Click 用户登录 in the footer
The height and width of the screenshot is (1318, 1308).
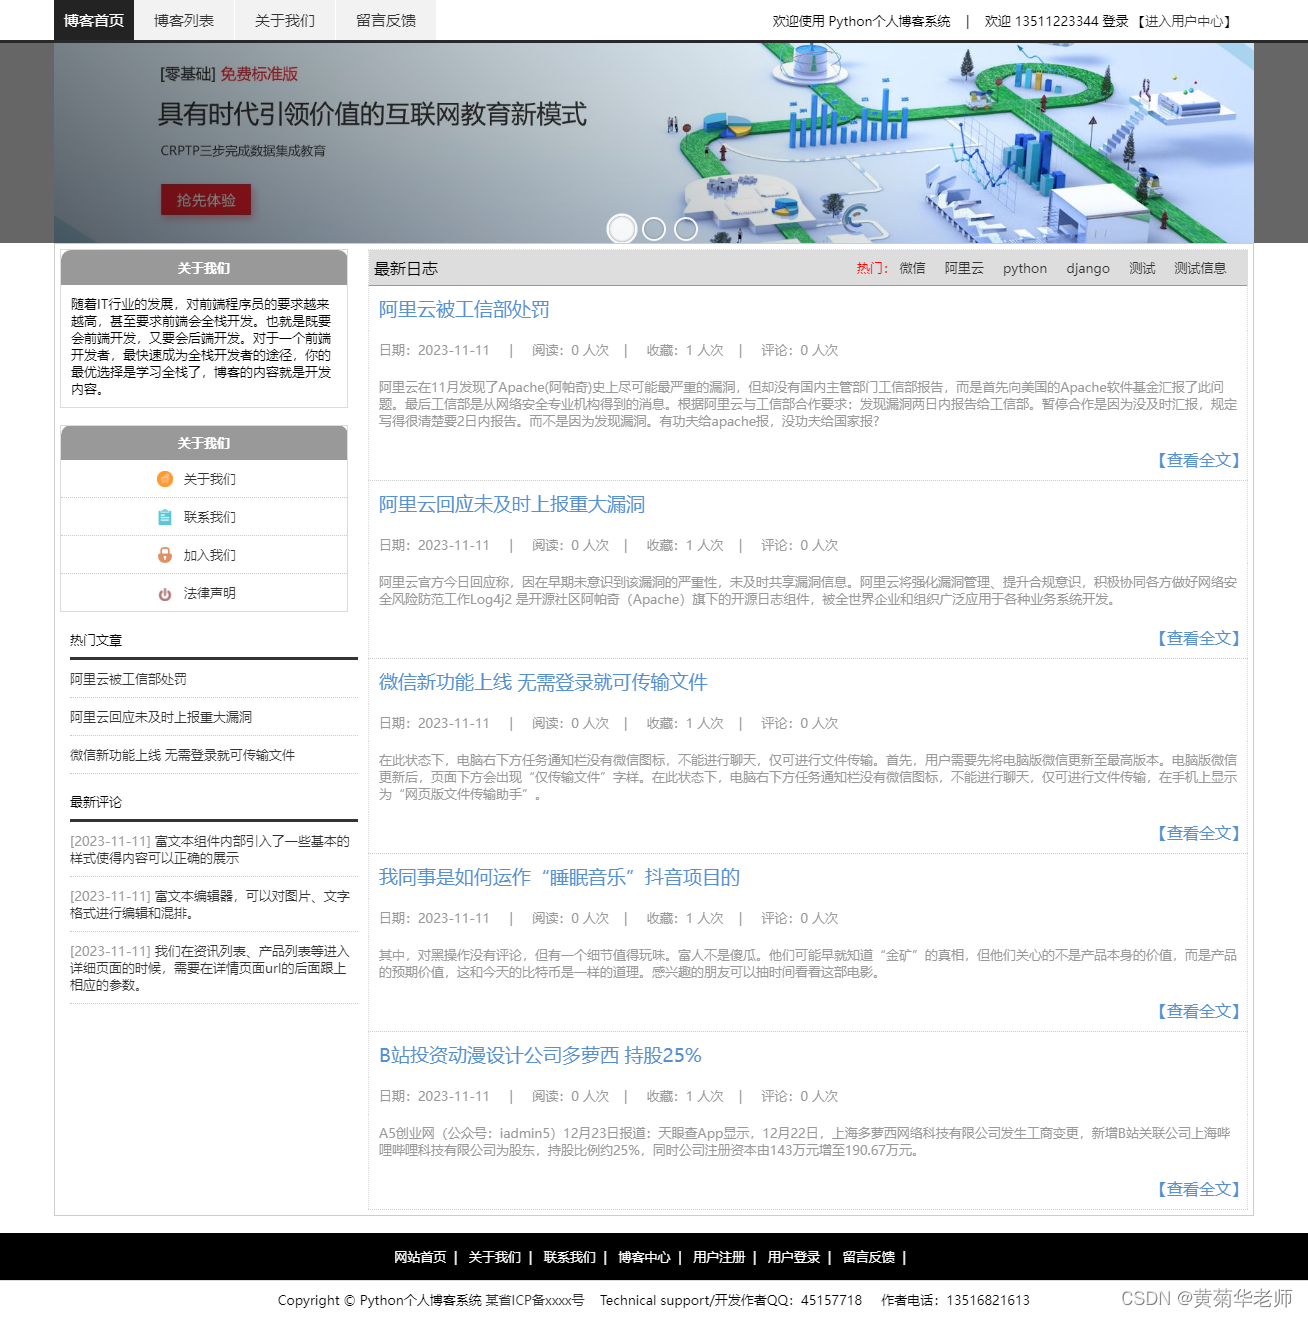click(792, 1257)
